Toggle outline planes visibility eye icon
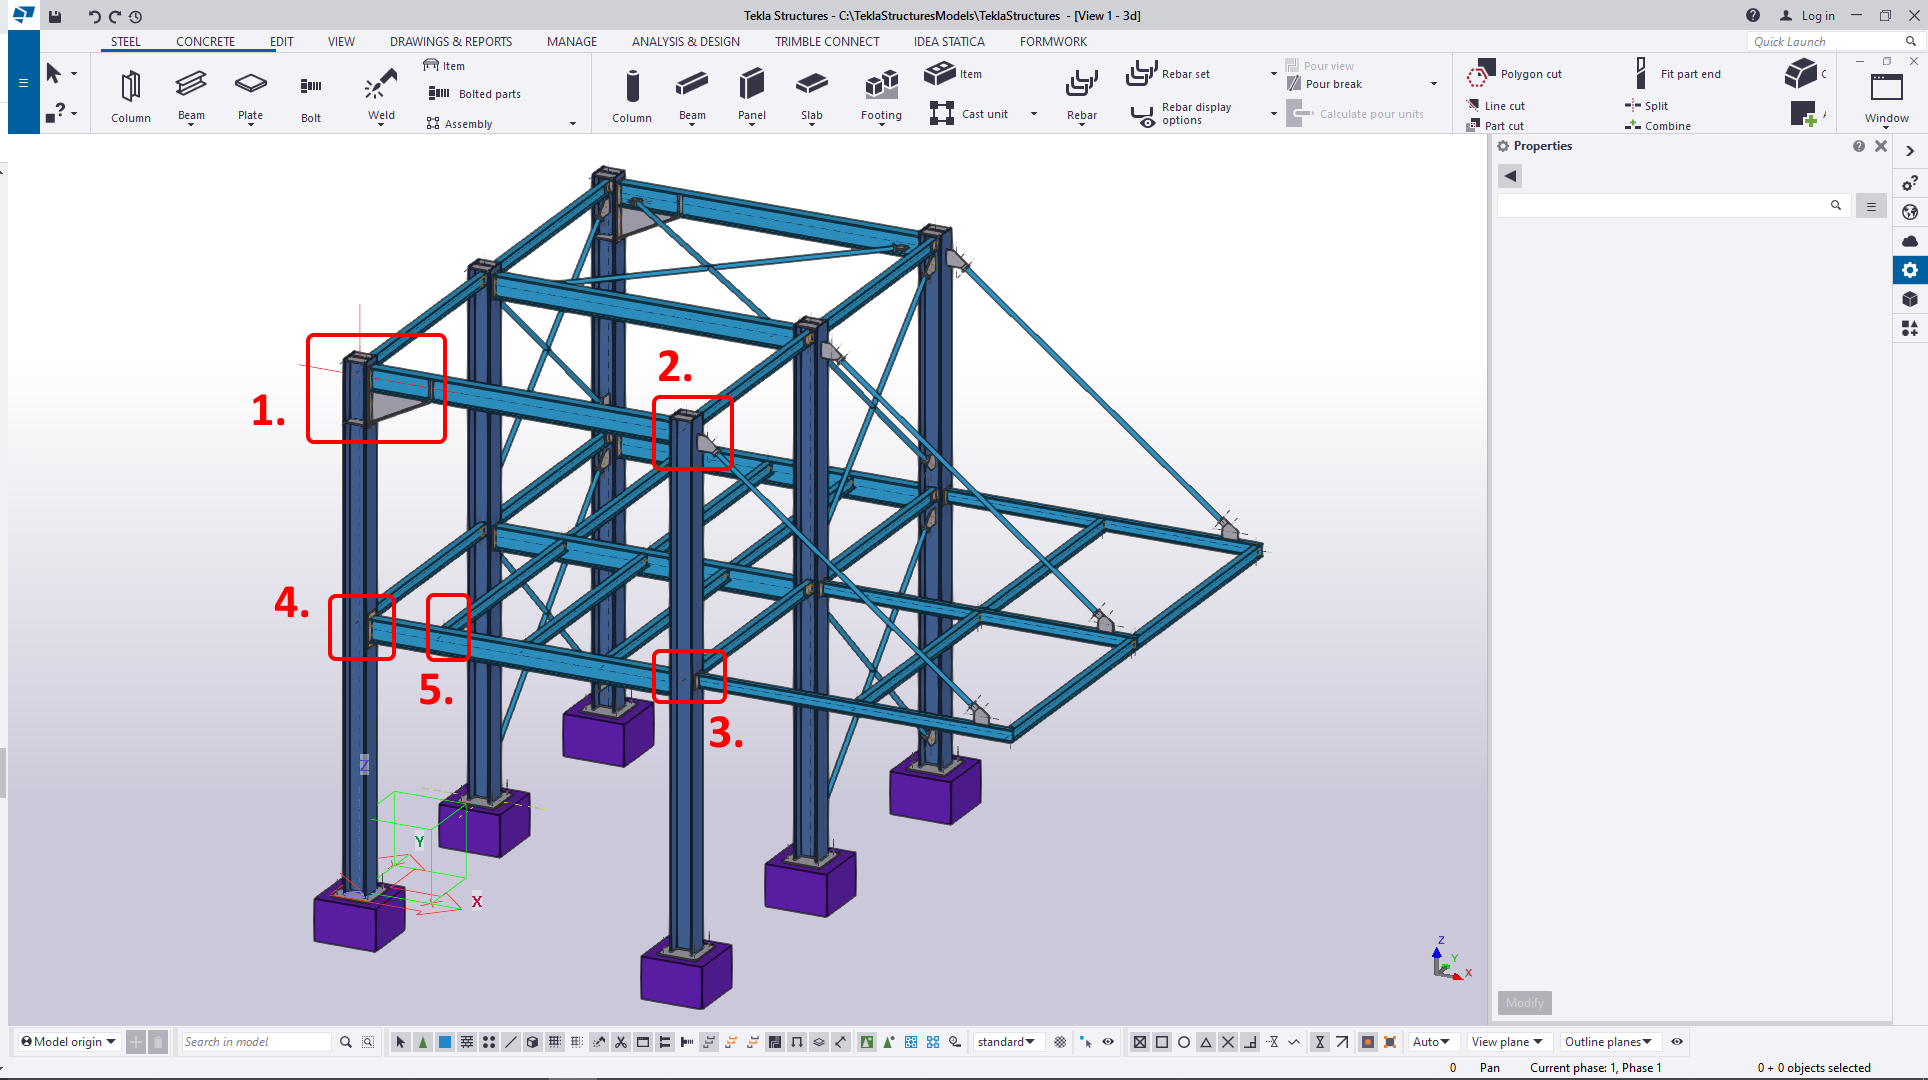 (x=1677, y=1042)
